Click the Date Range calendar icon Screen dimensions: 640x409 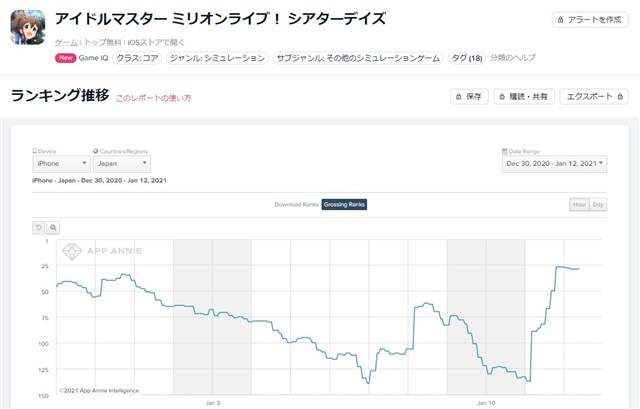pyautogui.click(x=504, y=151)
